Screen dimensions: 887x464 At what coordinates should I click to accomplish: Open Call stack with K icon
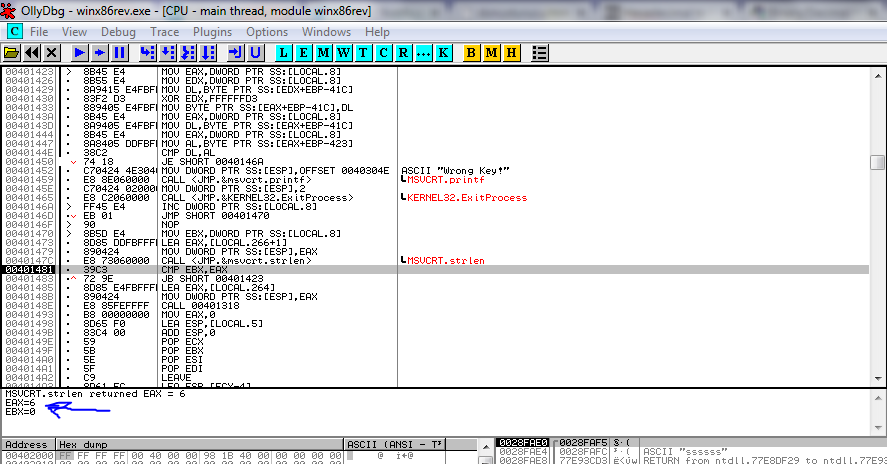pyautogui.click(x=444, y=53)
